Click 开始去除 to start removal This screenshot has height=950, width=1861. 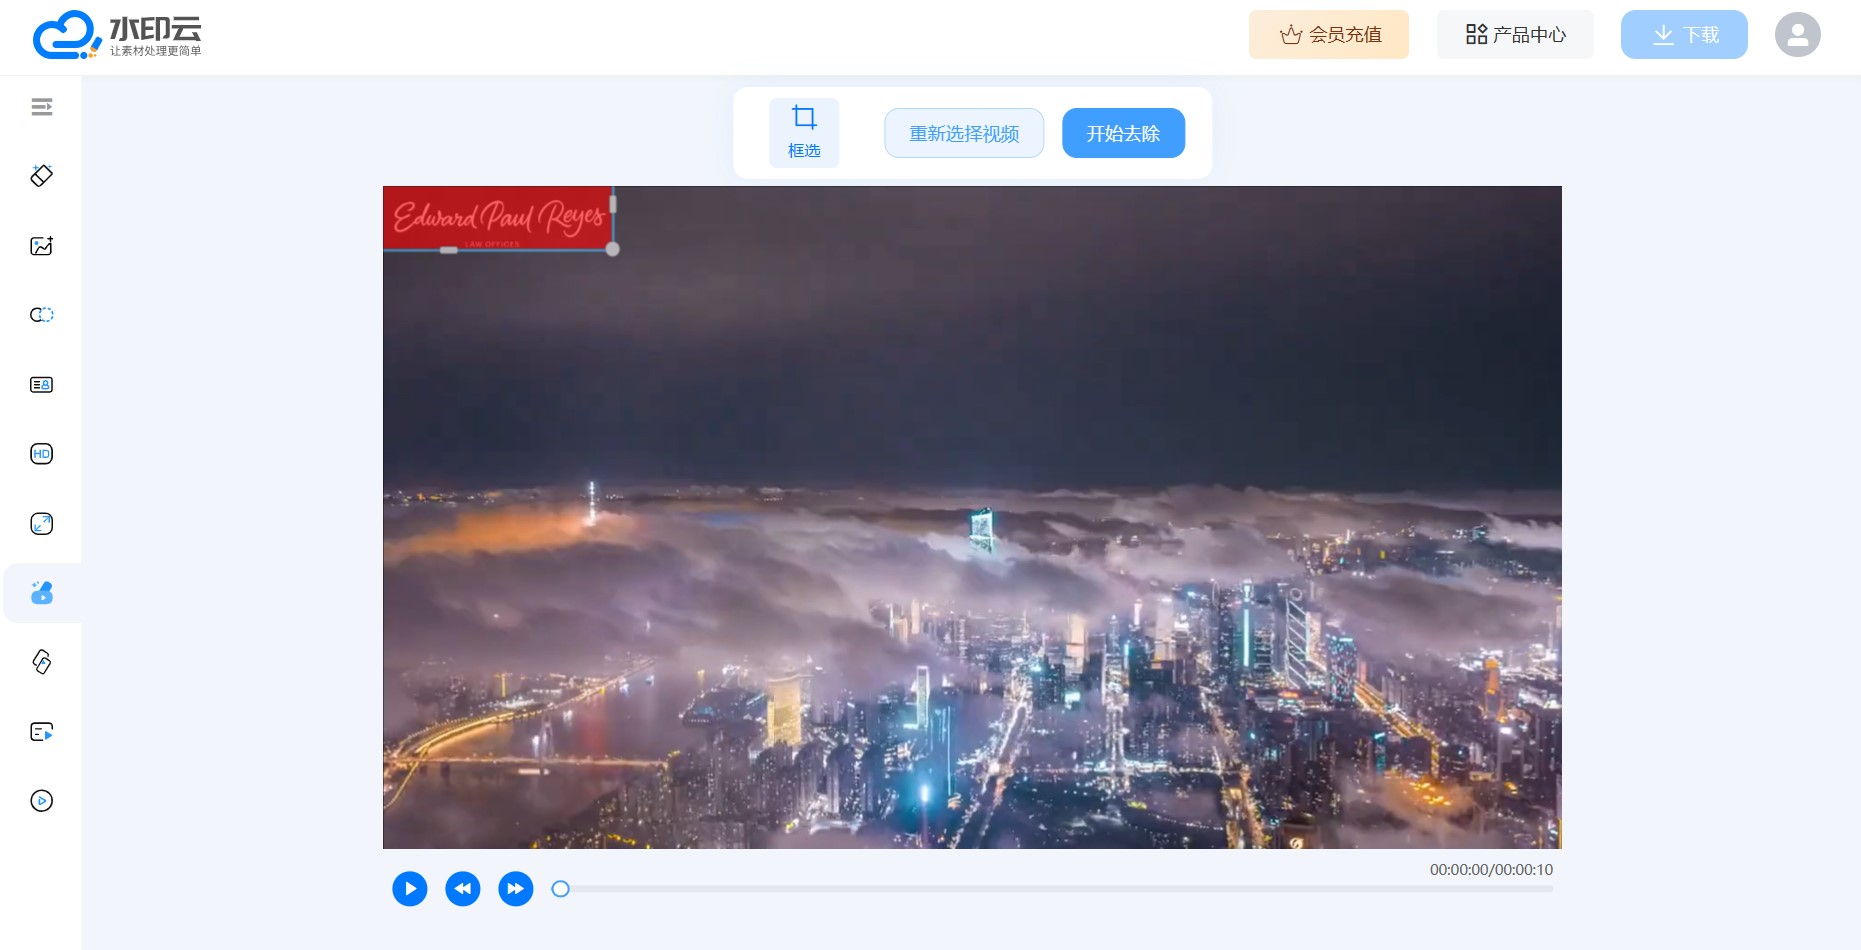1123,133
